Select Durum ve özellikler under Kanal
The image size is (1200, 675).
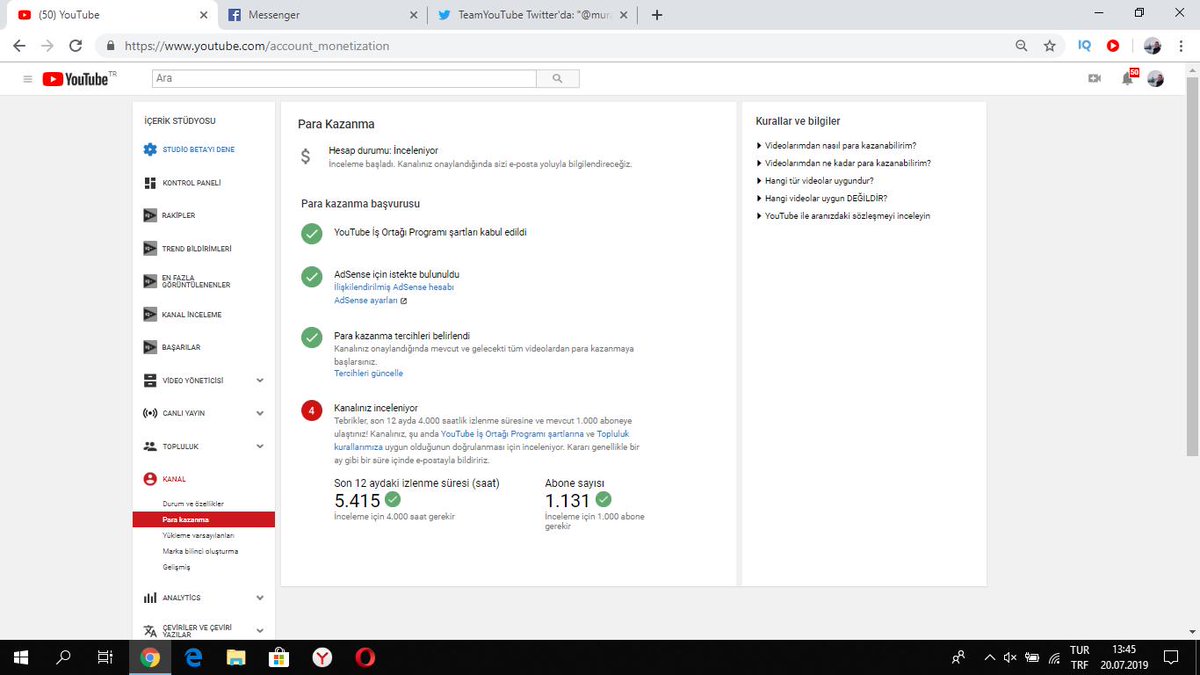point(193,504)
